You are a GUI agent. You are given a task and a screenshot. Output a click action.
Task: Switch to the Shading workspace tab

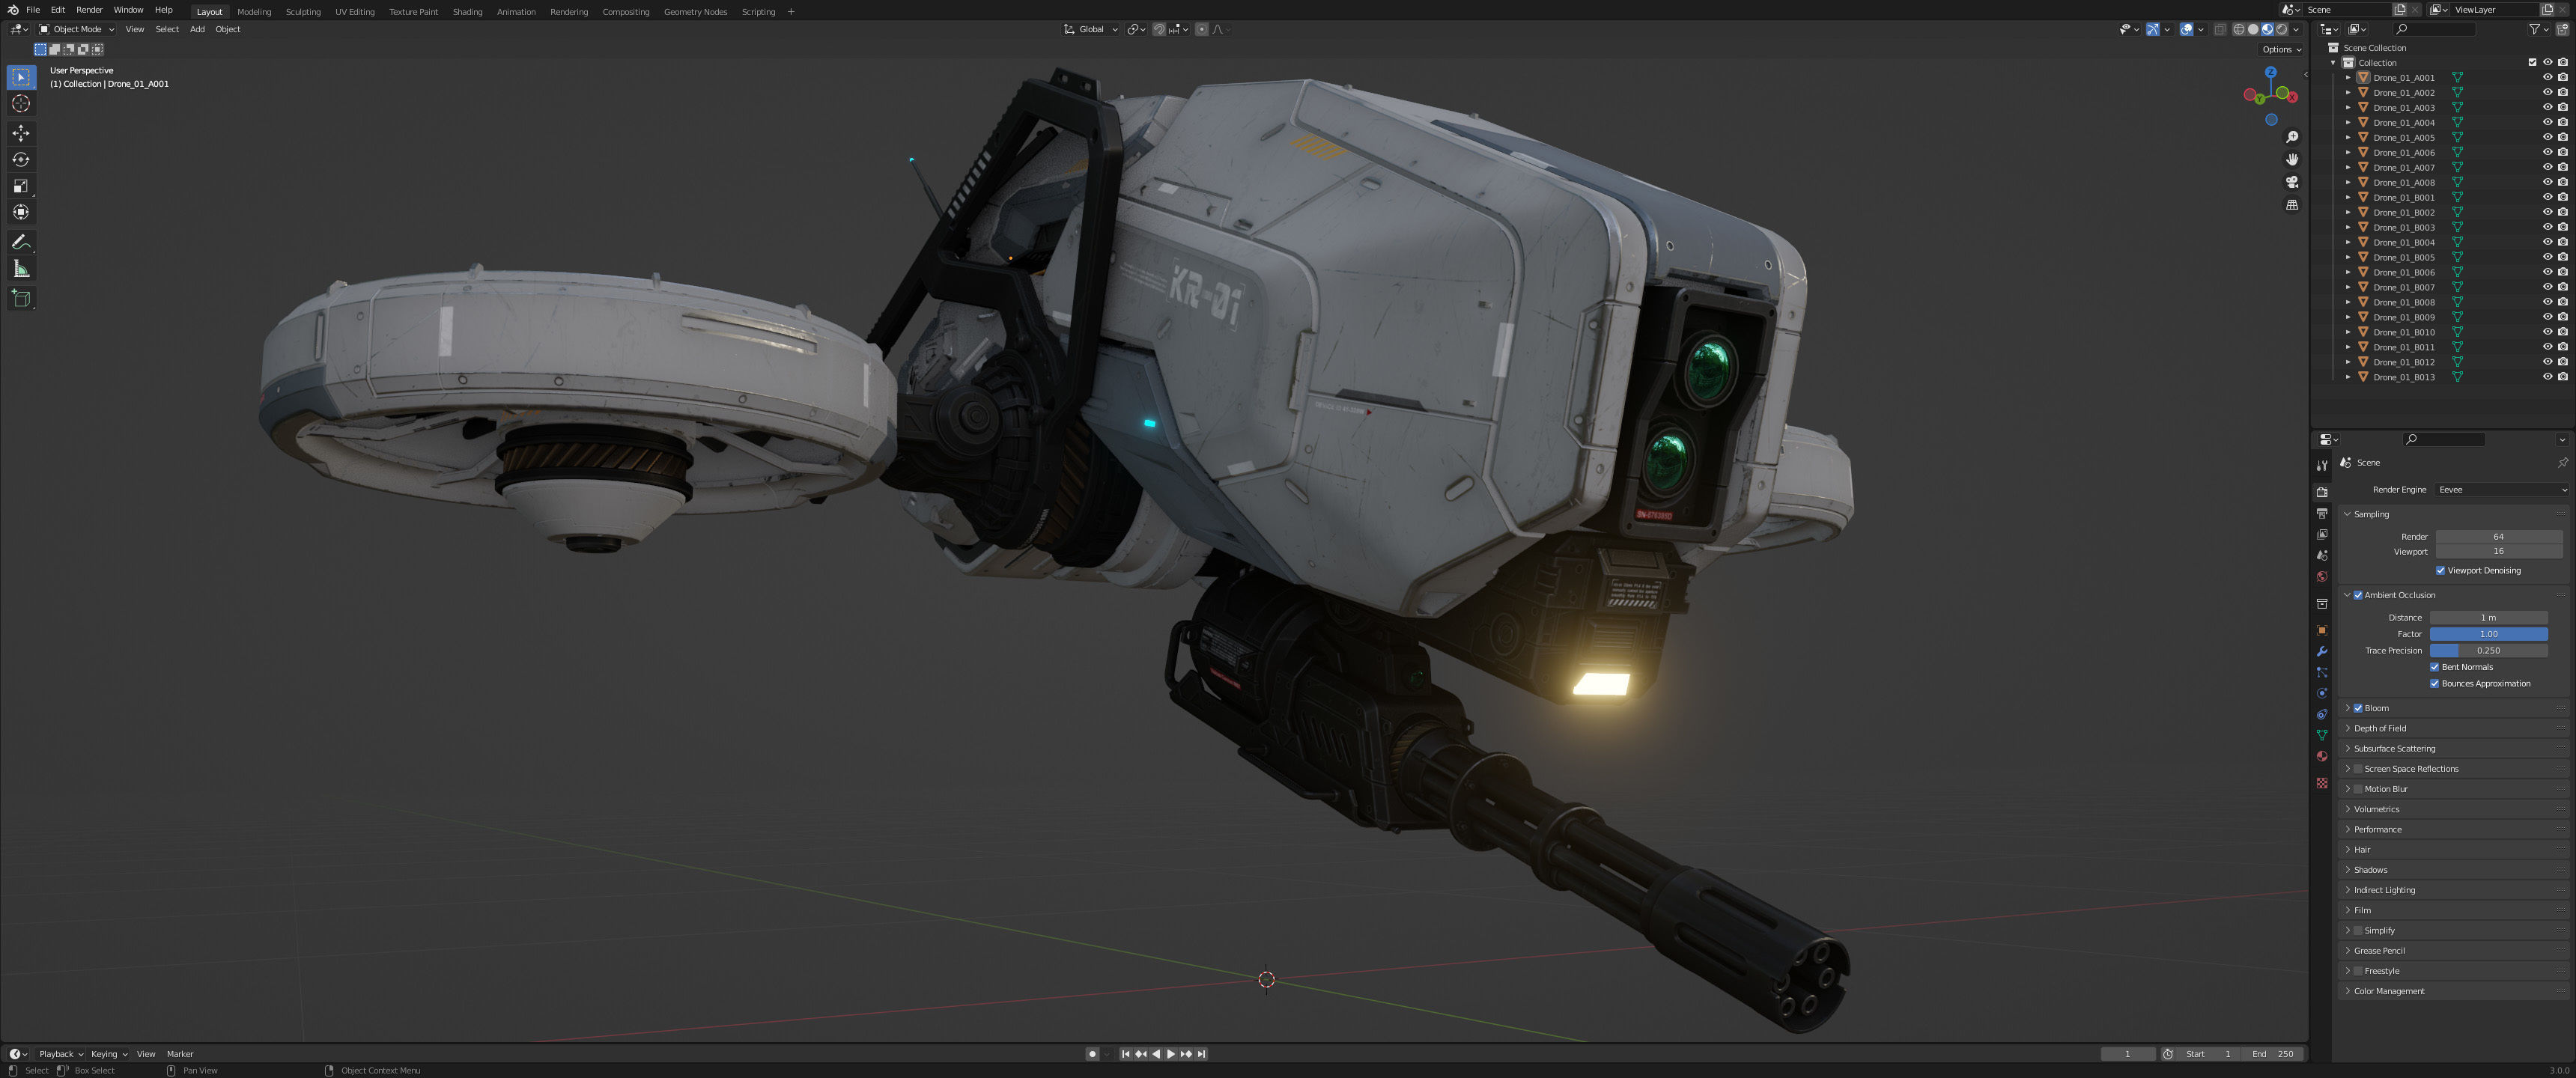467,12
